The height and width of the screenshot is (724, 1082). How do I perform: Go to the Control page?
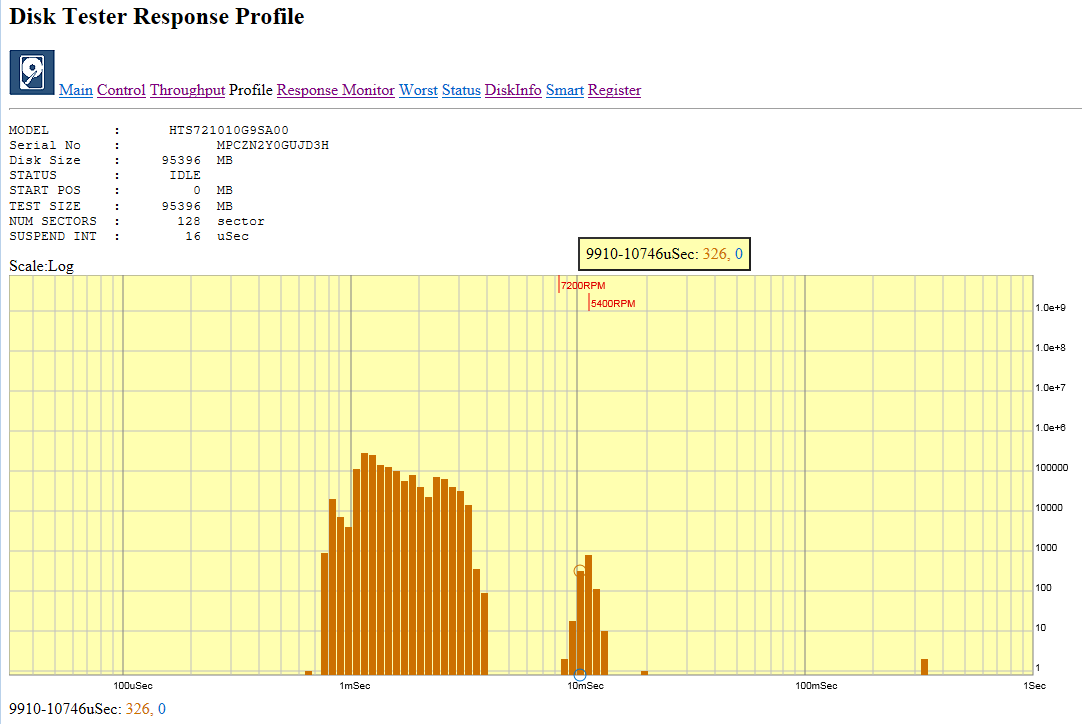[121, 90]
